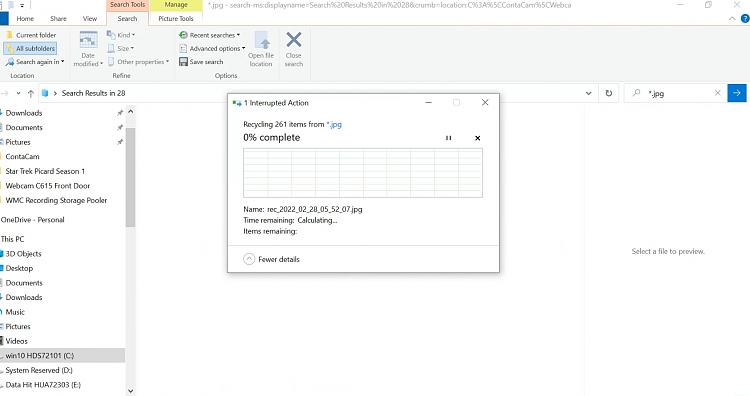
Task: Click the Save search icon
Action: pos(183,62)
